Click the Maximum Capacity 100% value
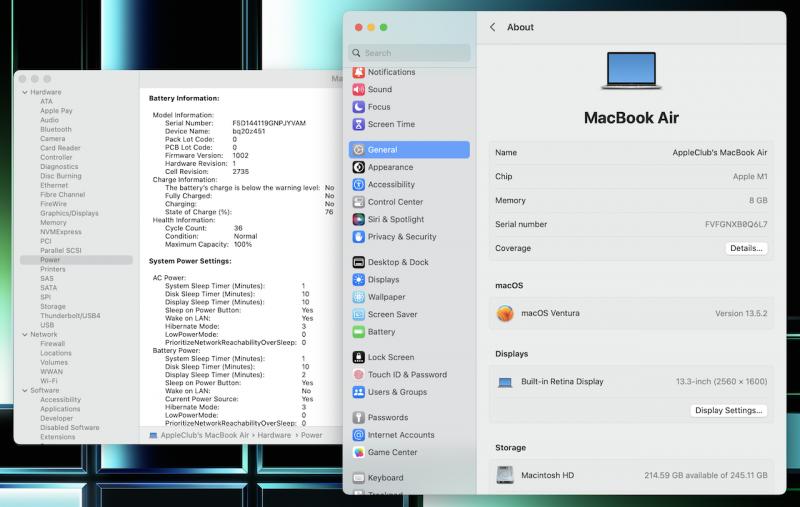 pos(243,244)
